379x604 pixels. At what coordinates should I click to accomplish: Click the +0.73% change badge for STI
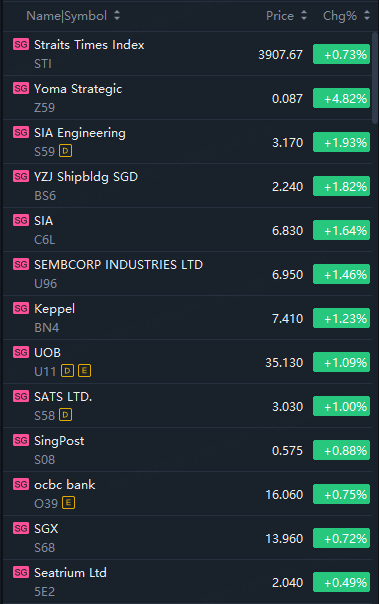point(342,54)
